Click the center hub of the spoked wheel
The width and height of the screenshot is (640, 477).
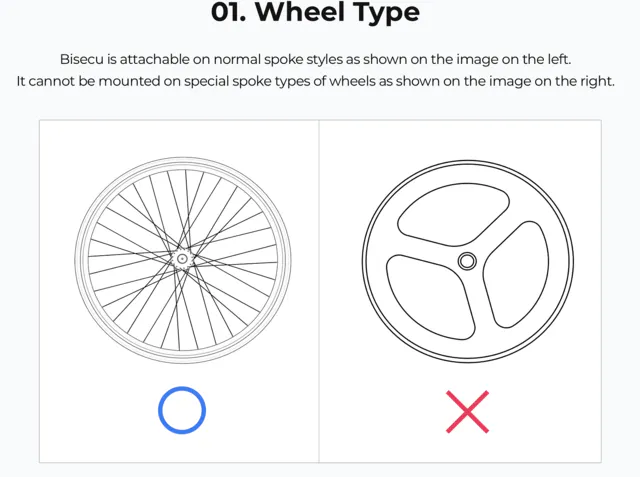pyautogui.click(x=182, y=258)
